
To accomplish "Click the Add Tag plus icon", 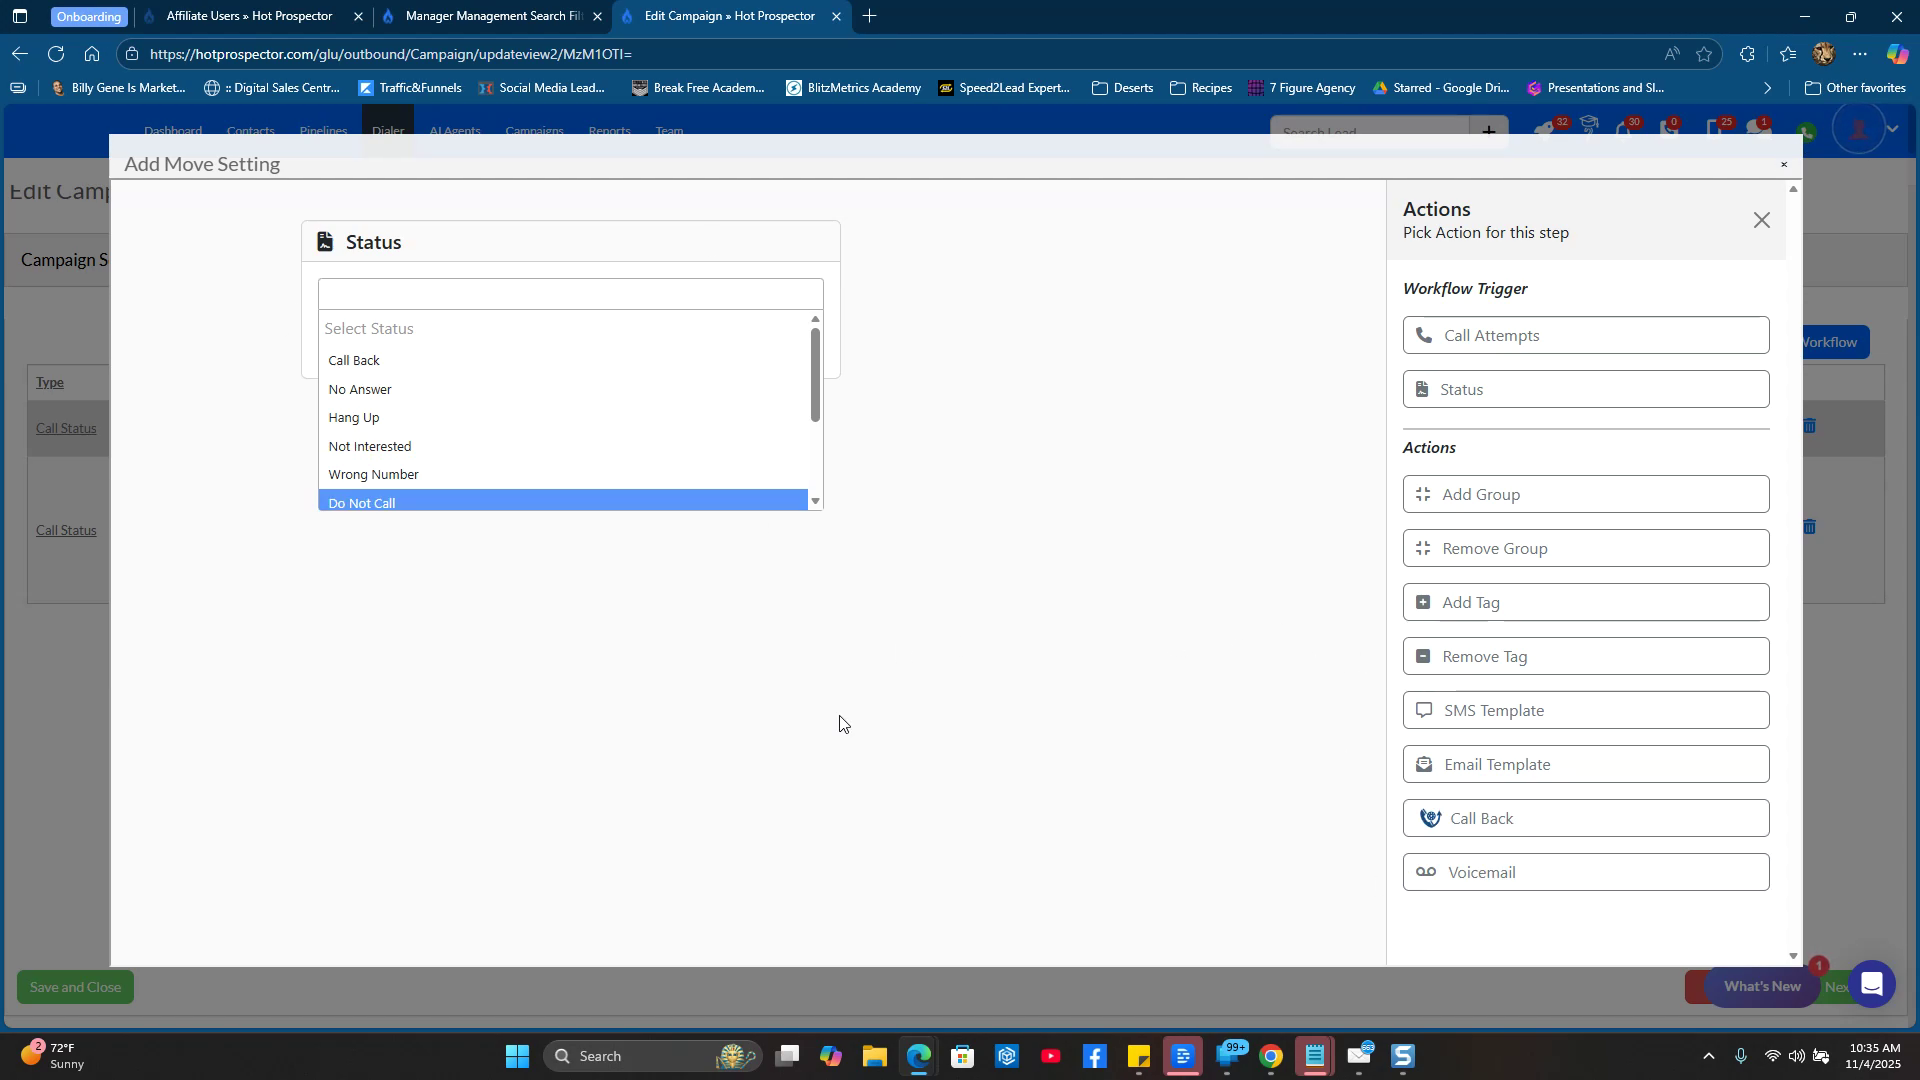I will click(x=1423, y=602).
